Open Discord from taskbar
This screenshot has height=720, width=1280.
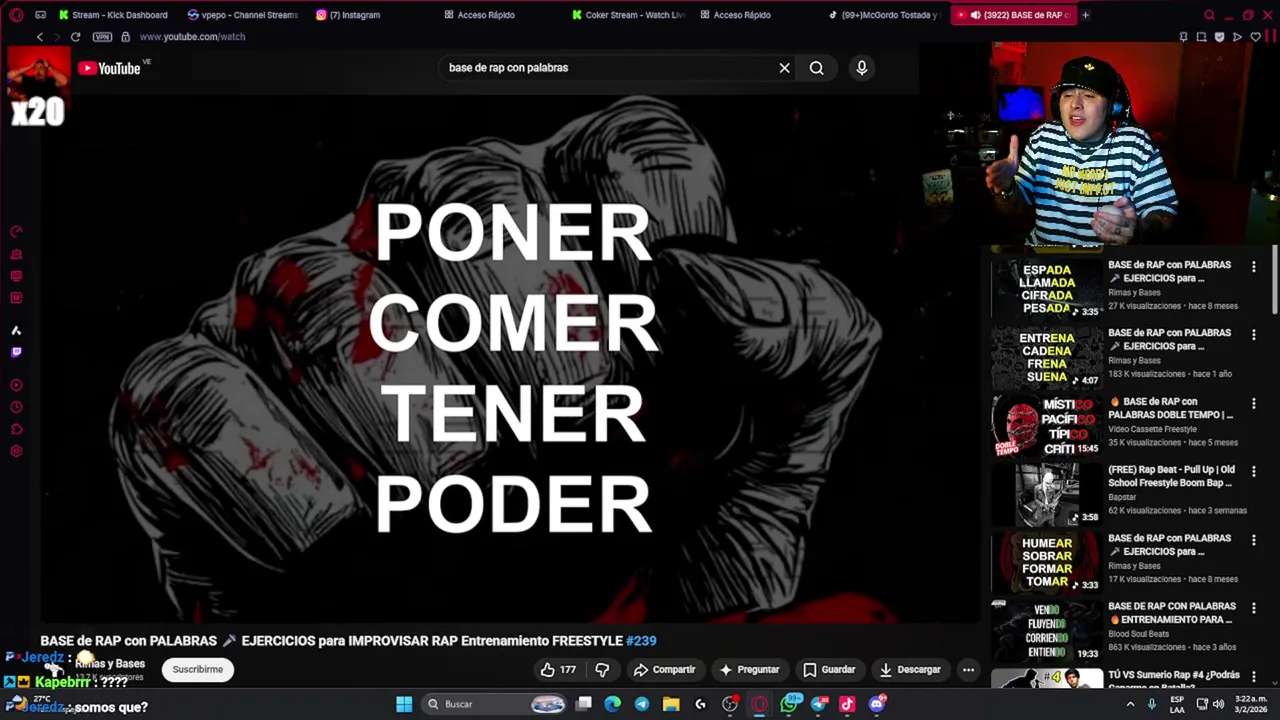(877, 704)
